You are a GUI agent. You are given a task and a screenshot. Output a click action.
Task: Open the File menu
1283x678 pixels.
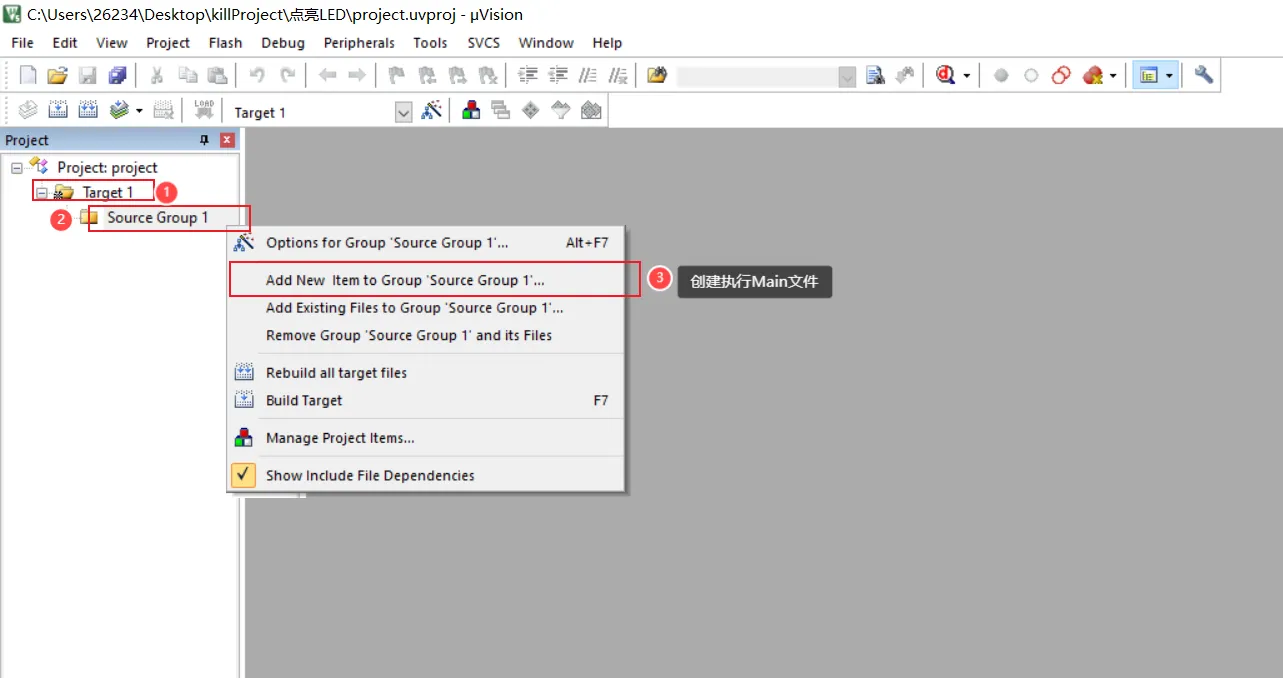pyautogui.click(x=22, y=43)
